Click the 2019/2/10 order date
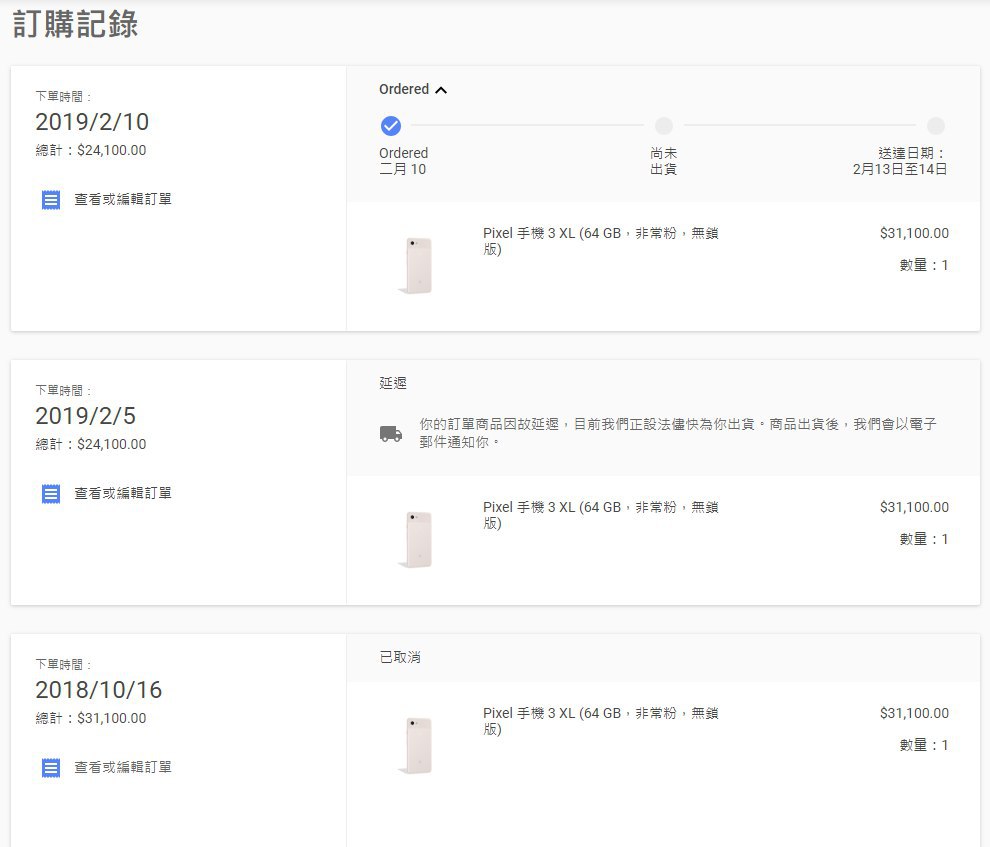 click(92, 122)
